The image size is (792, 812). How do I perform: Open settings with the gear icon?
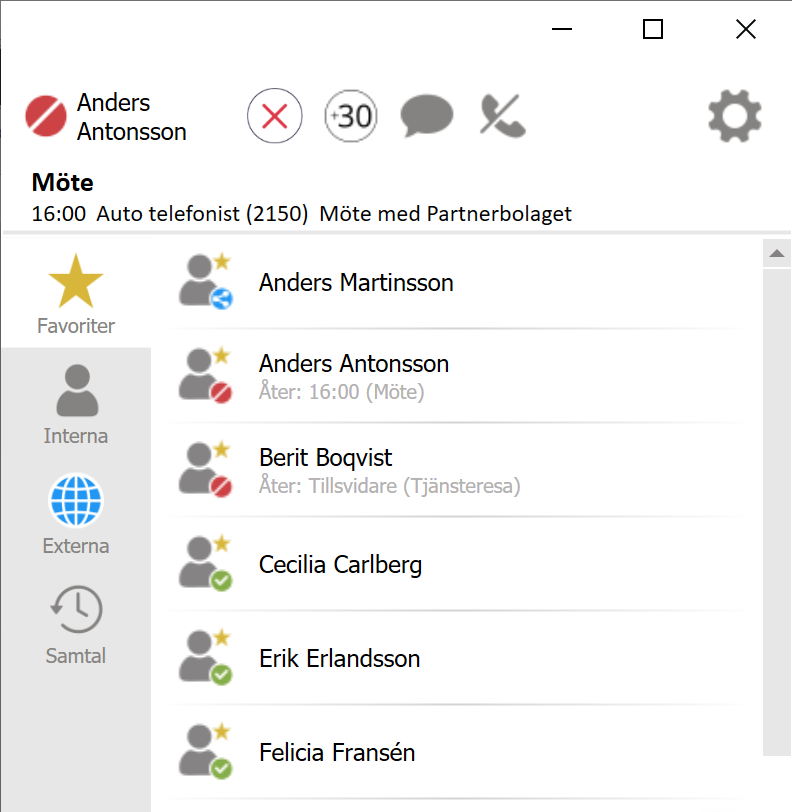click(x=735, y=116)
